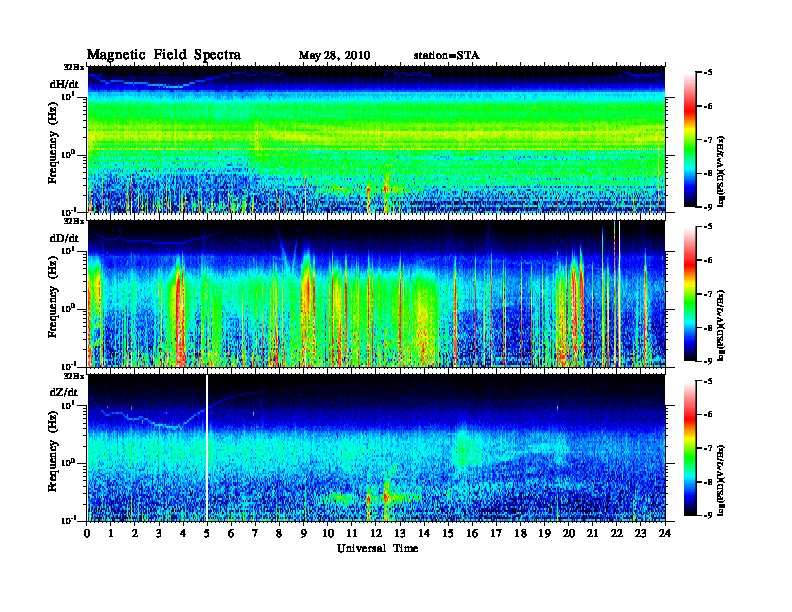Click the hour '15' tick label
This screenshot has width=792, height=612.
448,534
